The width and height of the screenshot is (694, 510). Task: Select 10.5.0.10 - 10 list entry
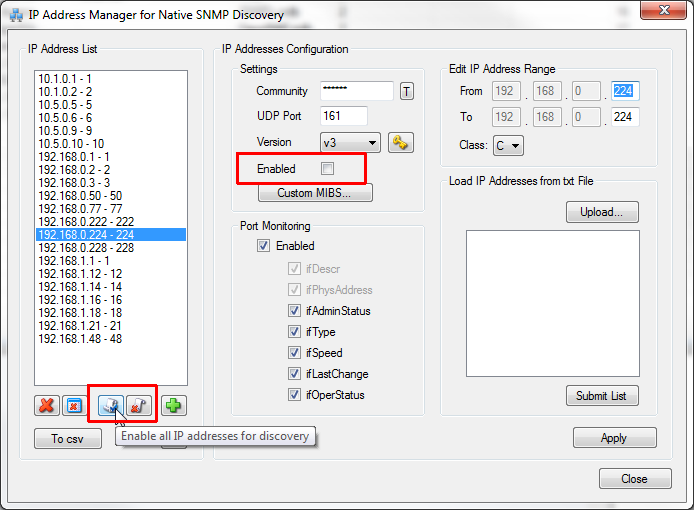pos(70,143)
